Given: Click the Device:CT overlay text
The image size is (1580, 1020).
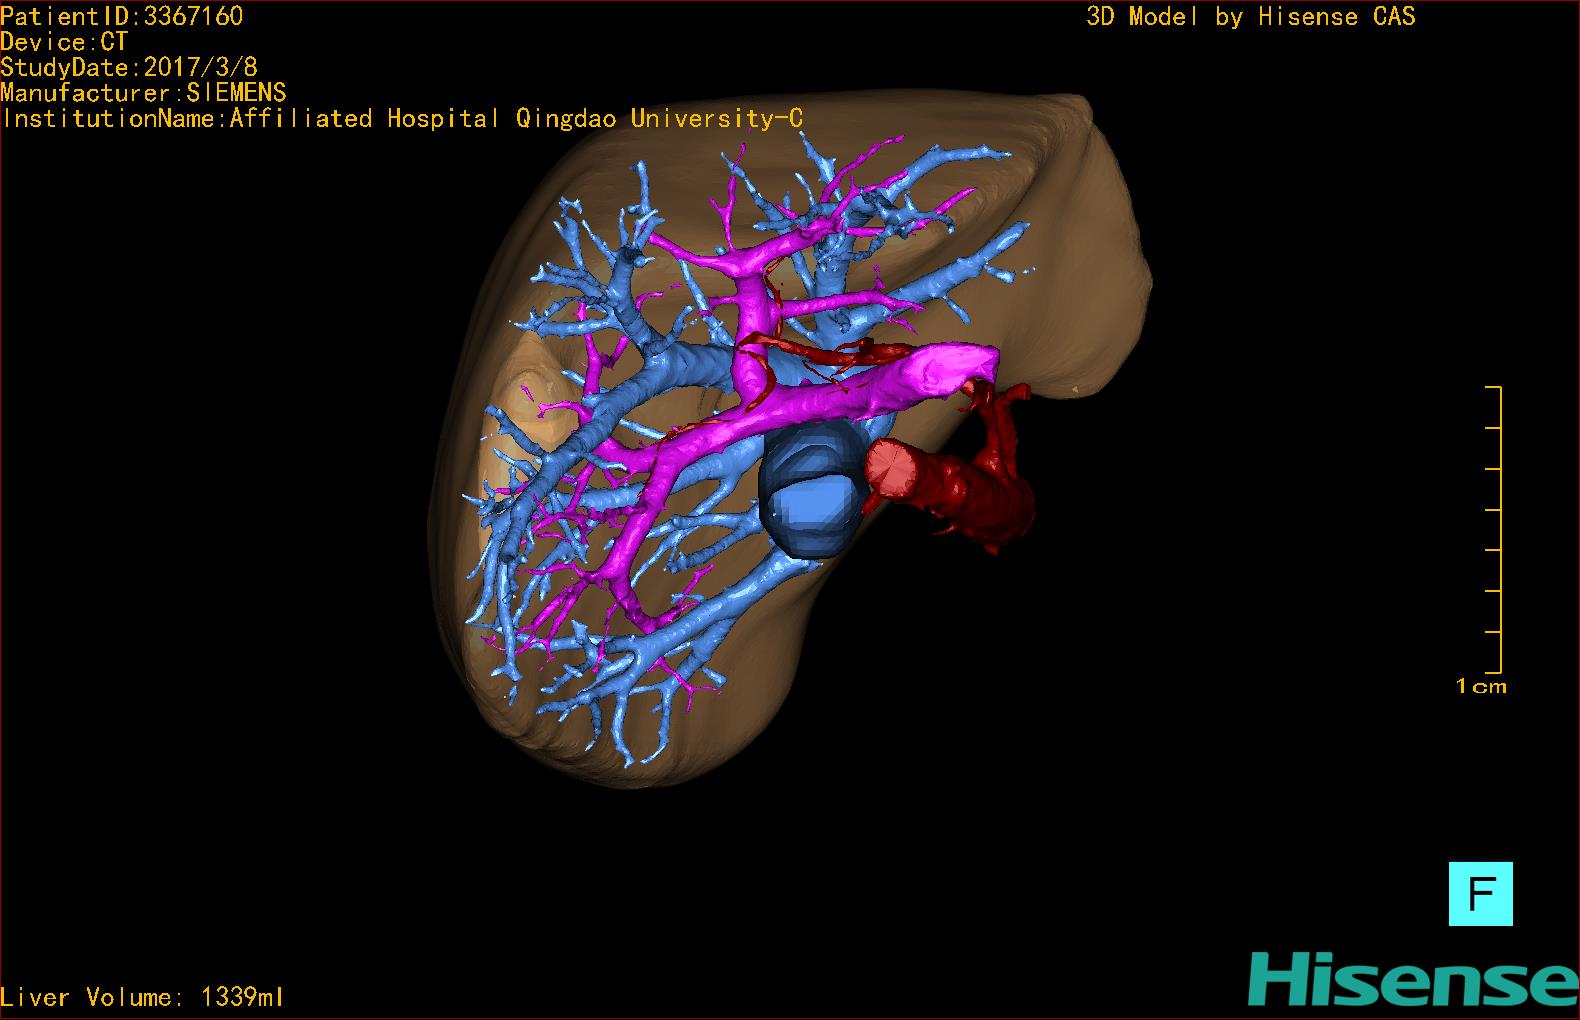Looking at the screenshot, I should 64,42.
